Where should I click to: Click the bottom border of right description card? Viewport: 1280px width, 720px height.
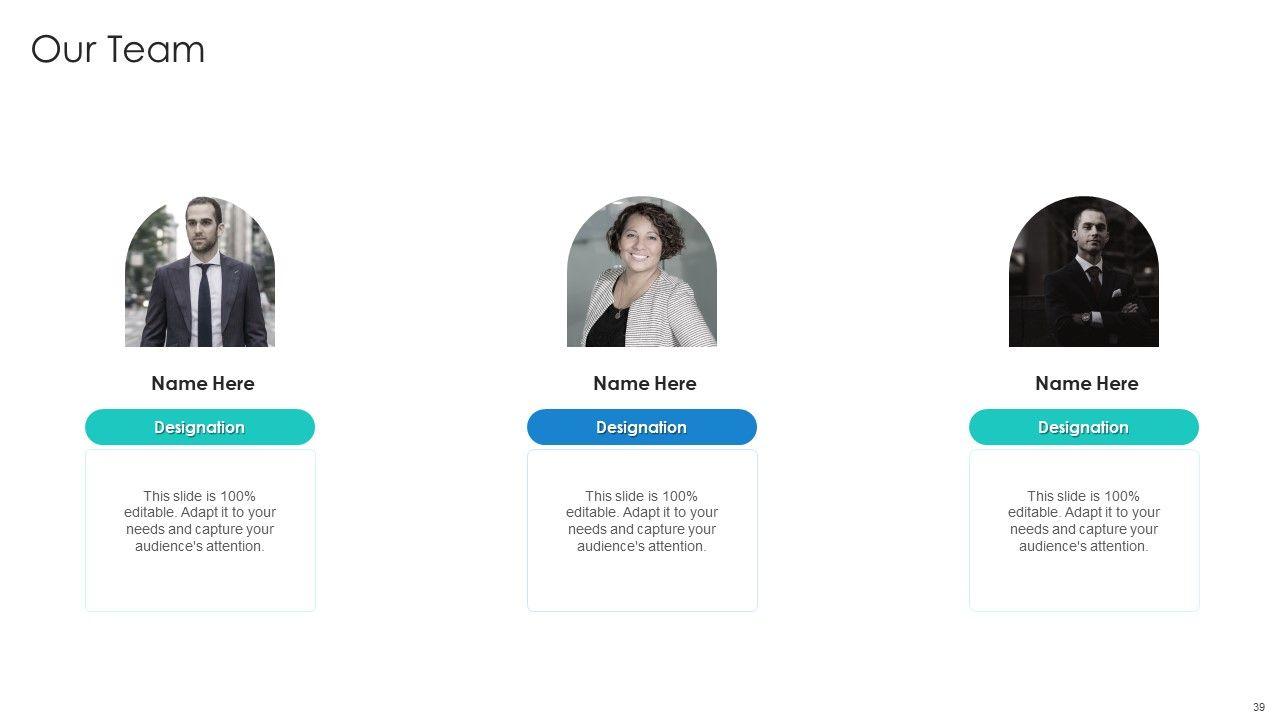pyautogui.click(x=1084, y=610)
